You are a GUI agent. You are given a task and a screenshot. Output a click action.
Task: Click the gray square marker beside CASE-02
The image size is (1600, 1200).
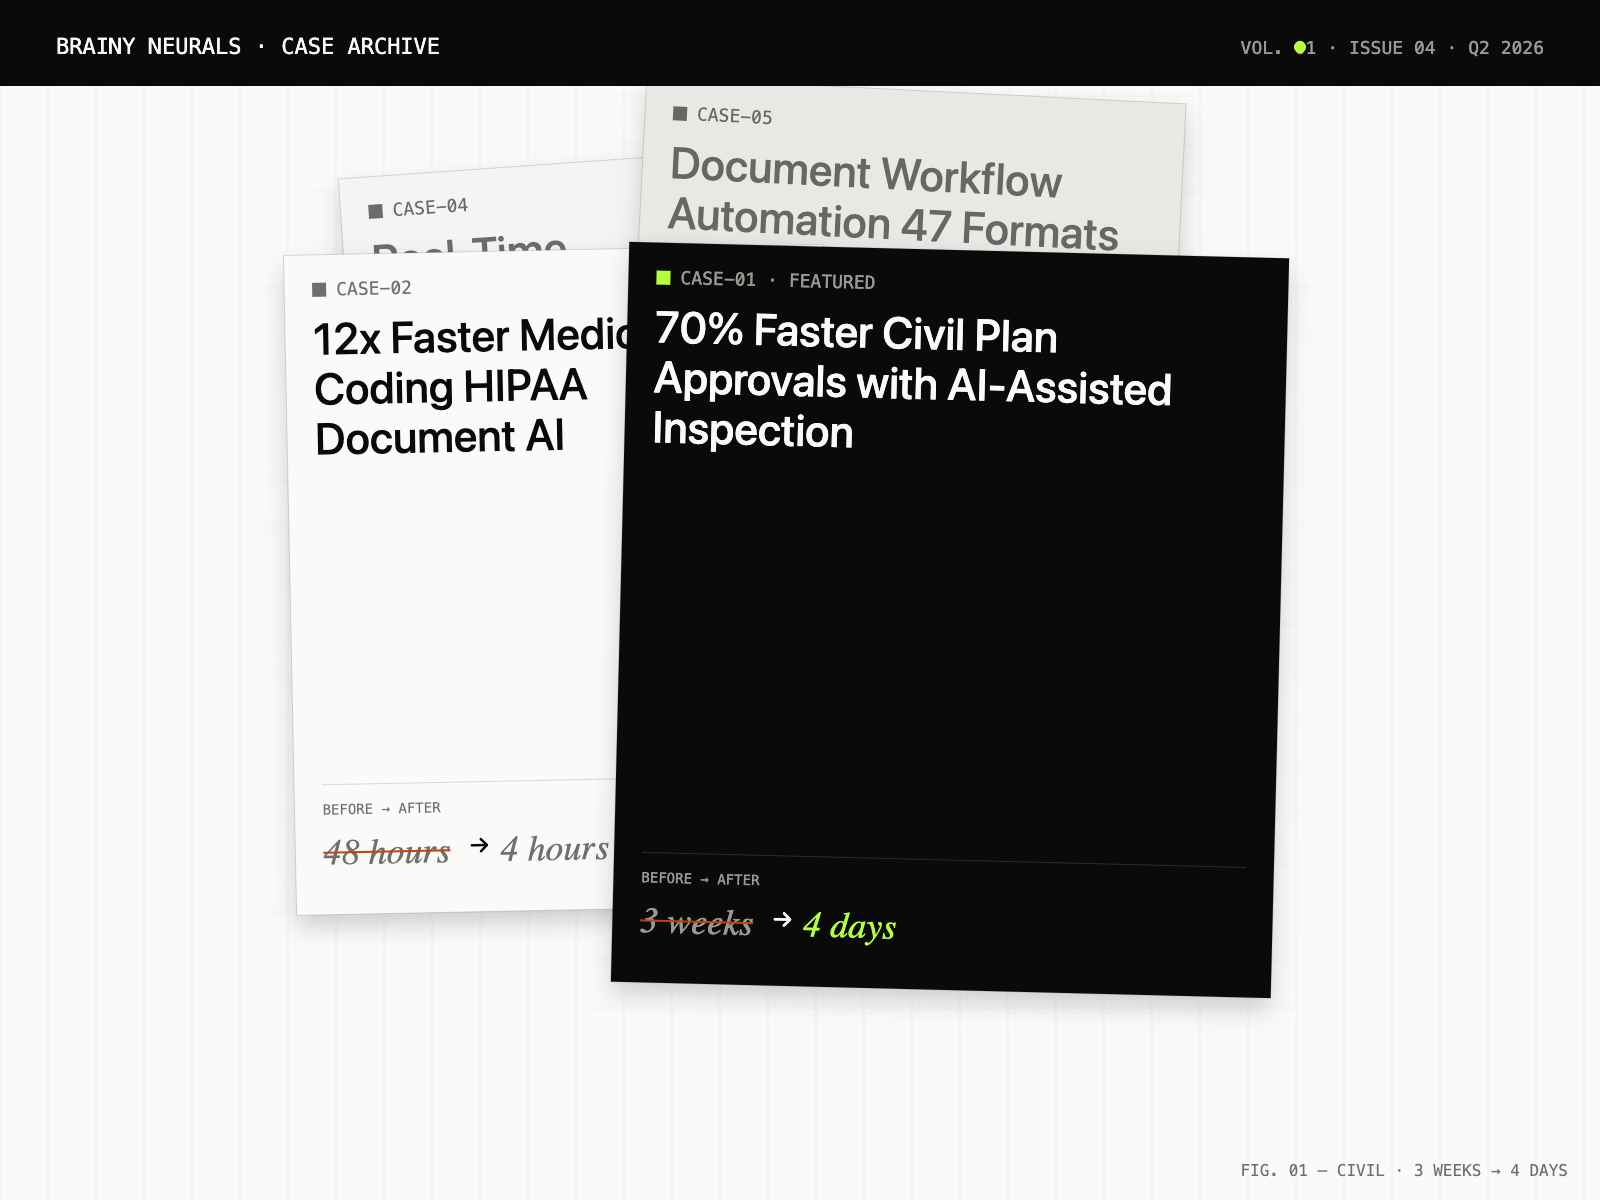tap(319, 289)
